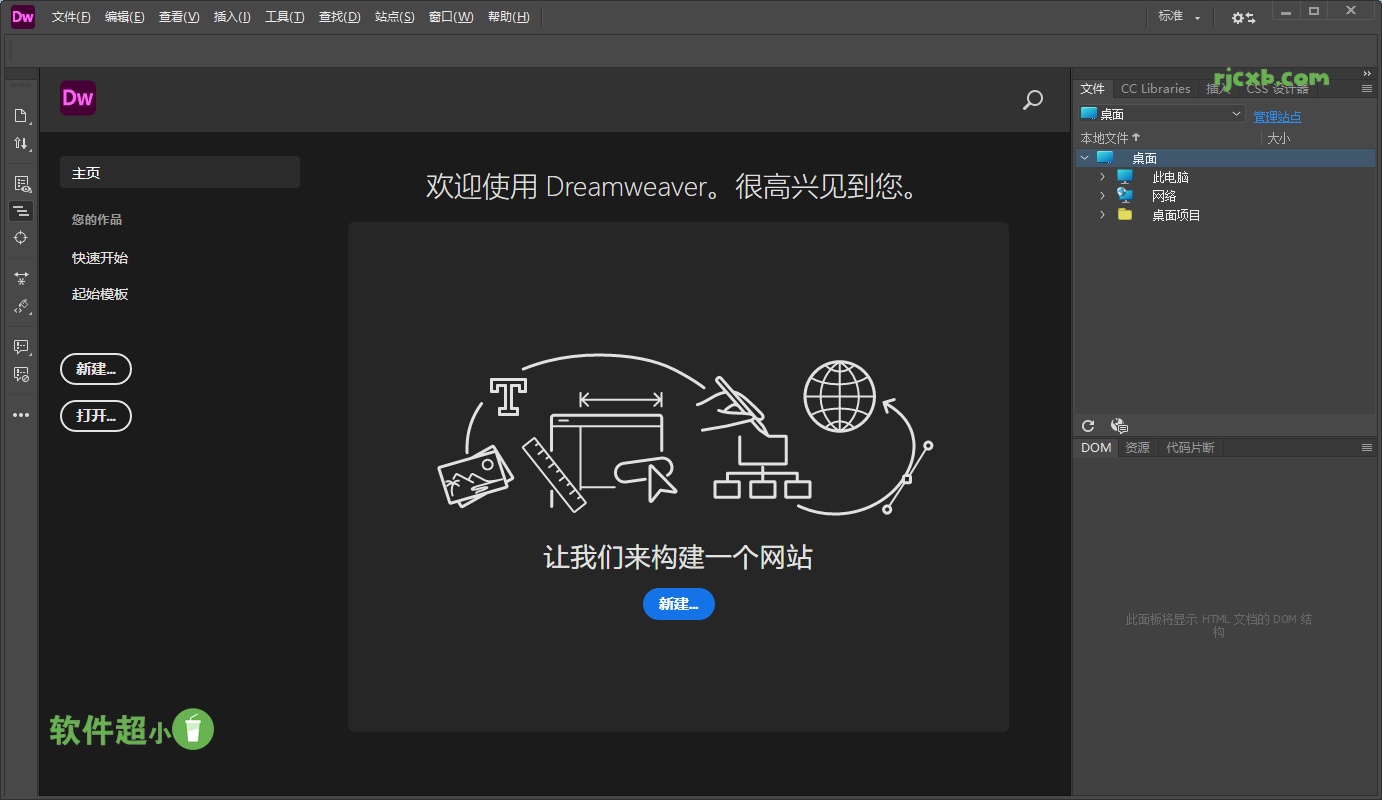The height and width of the screenshot is (800, 1382).
Task: Open workspace settings with the gear icon
Action: (x=1241, y=17)
